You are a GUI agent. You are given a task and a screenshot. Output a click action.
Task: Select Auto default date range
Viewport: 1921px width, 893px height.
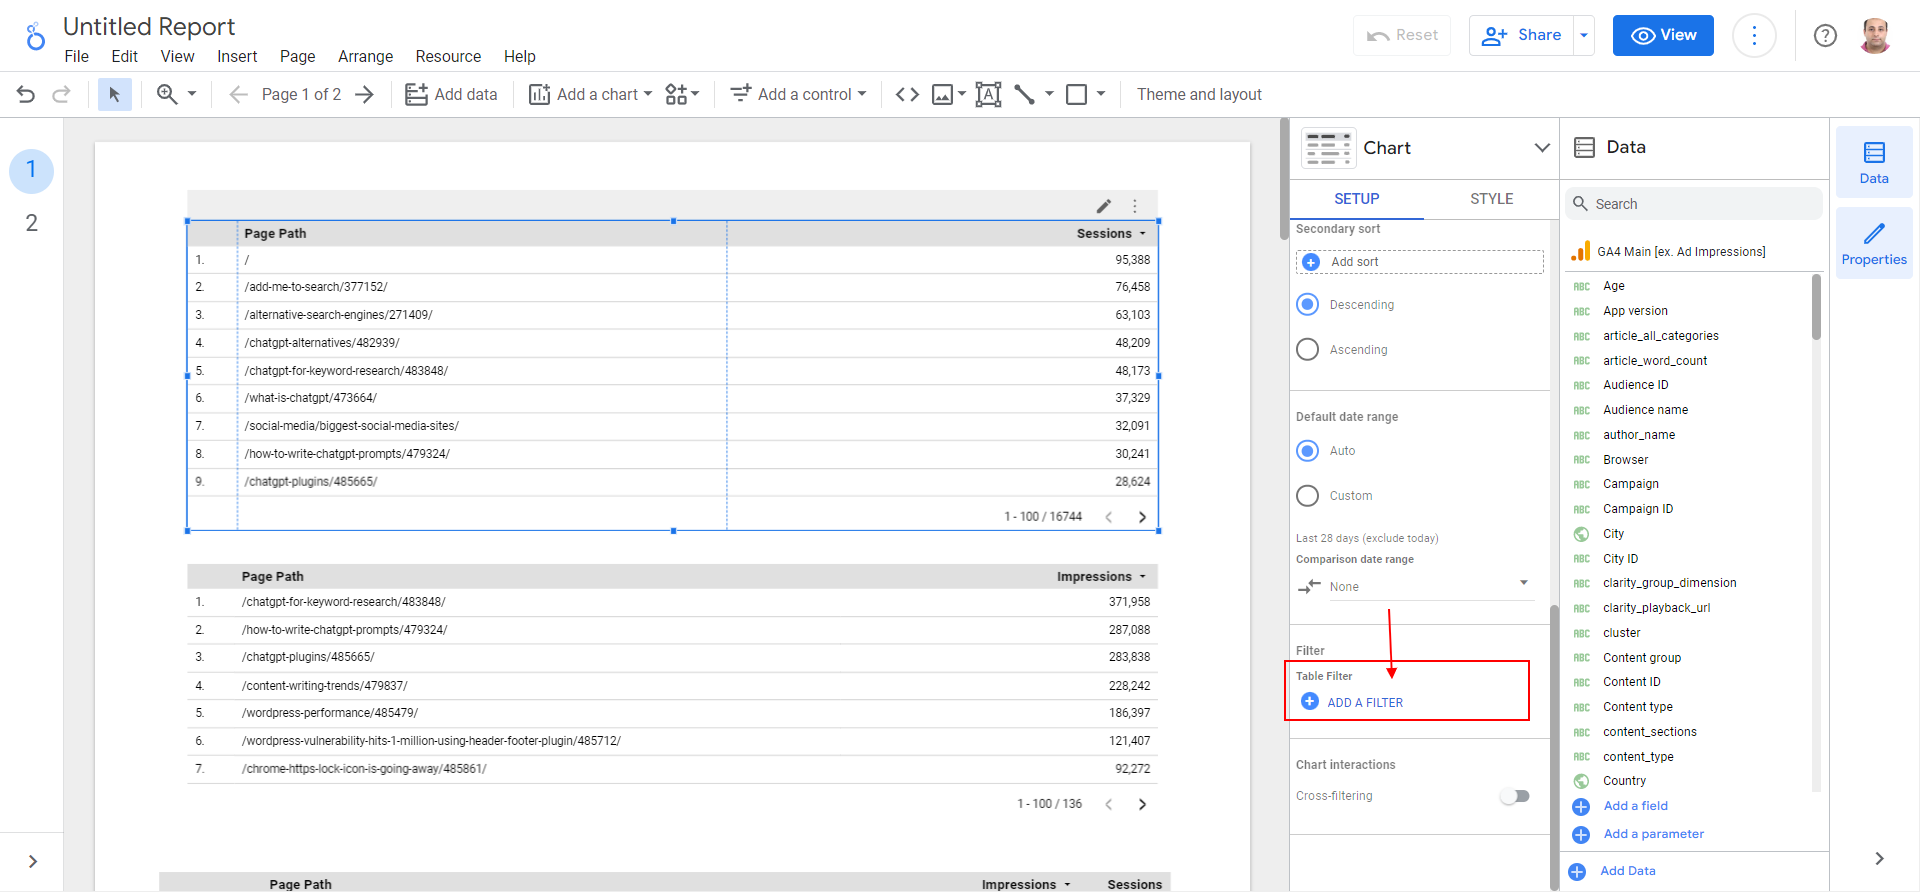click(1308, 450)
